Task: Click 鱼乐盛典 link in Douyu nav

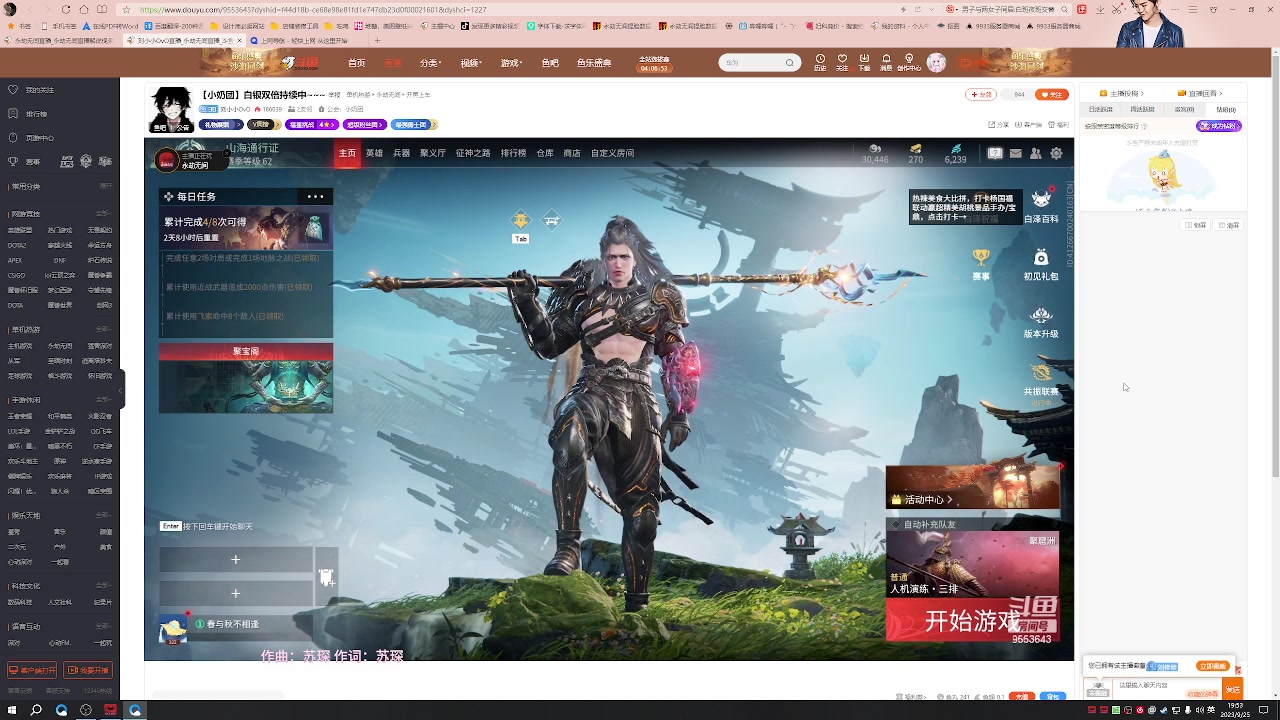Action: coord(594,63)
